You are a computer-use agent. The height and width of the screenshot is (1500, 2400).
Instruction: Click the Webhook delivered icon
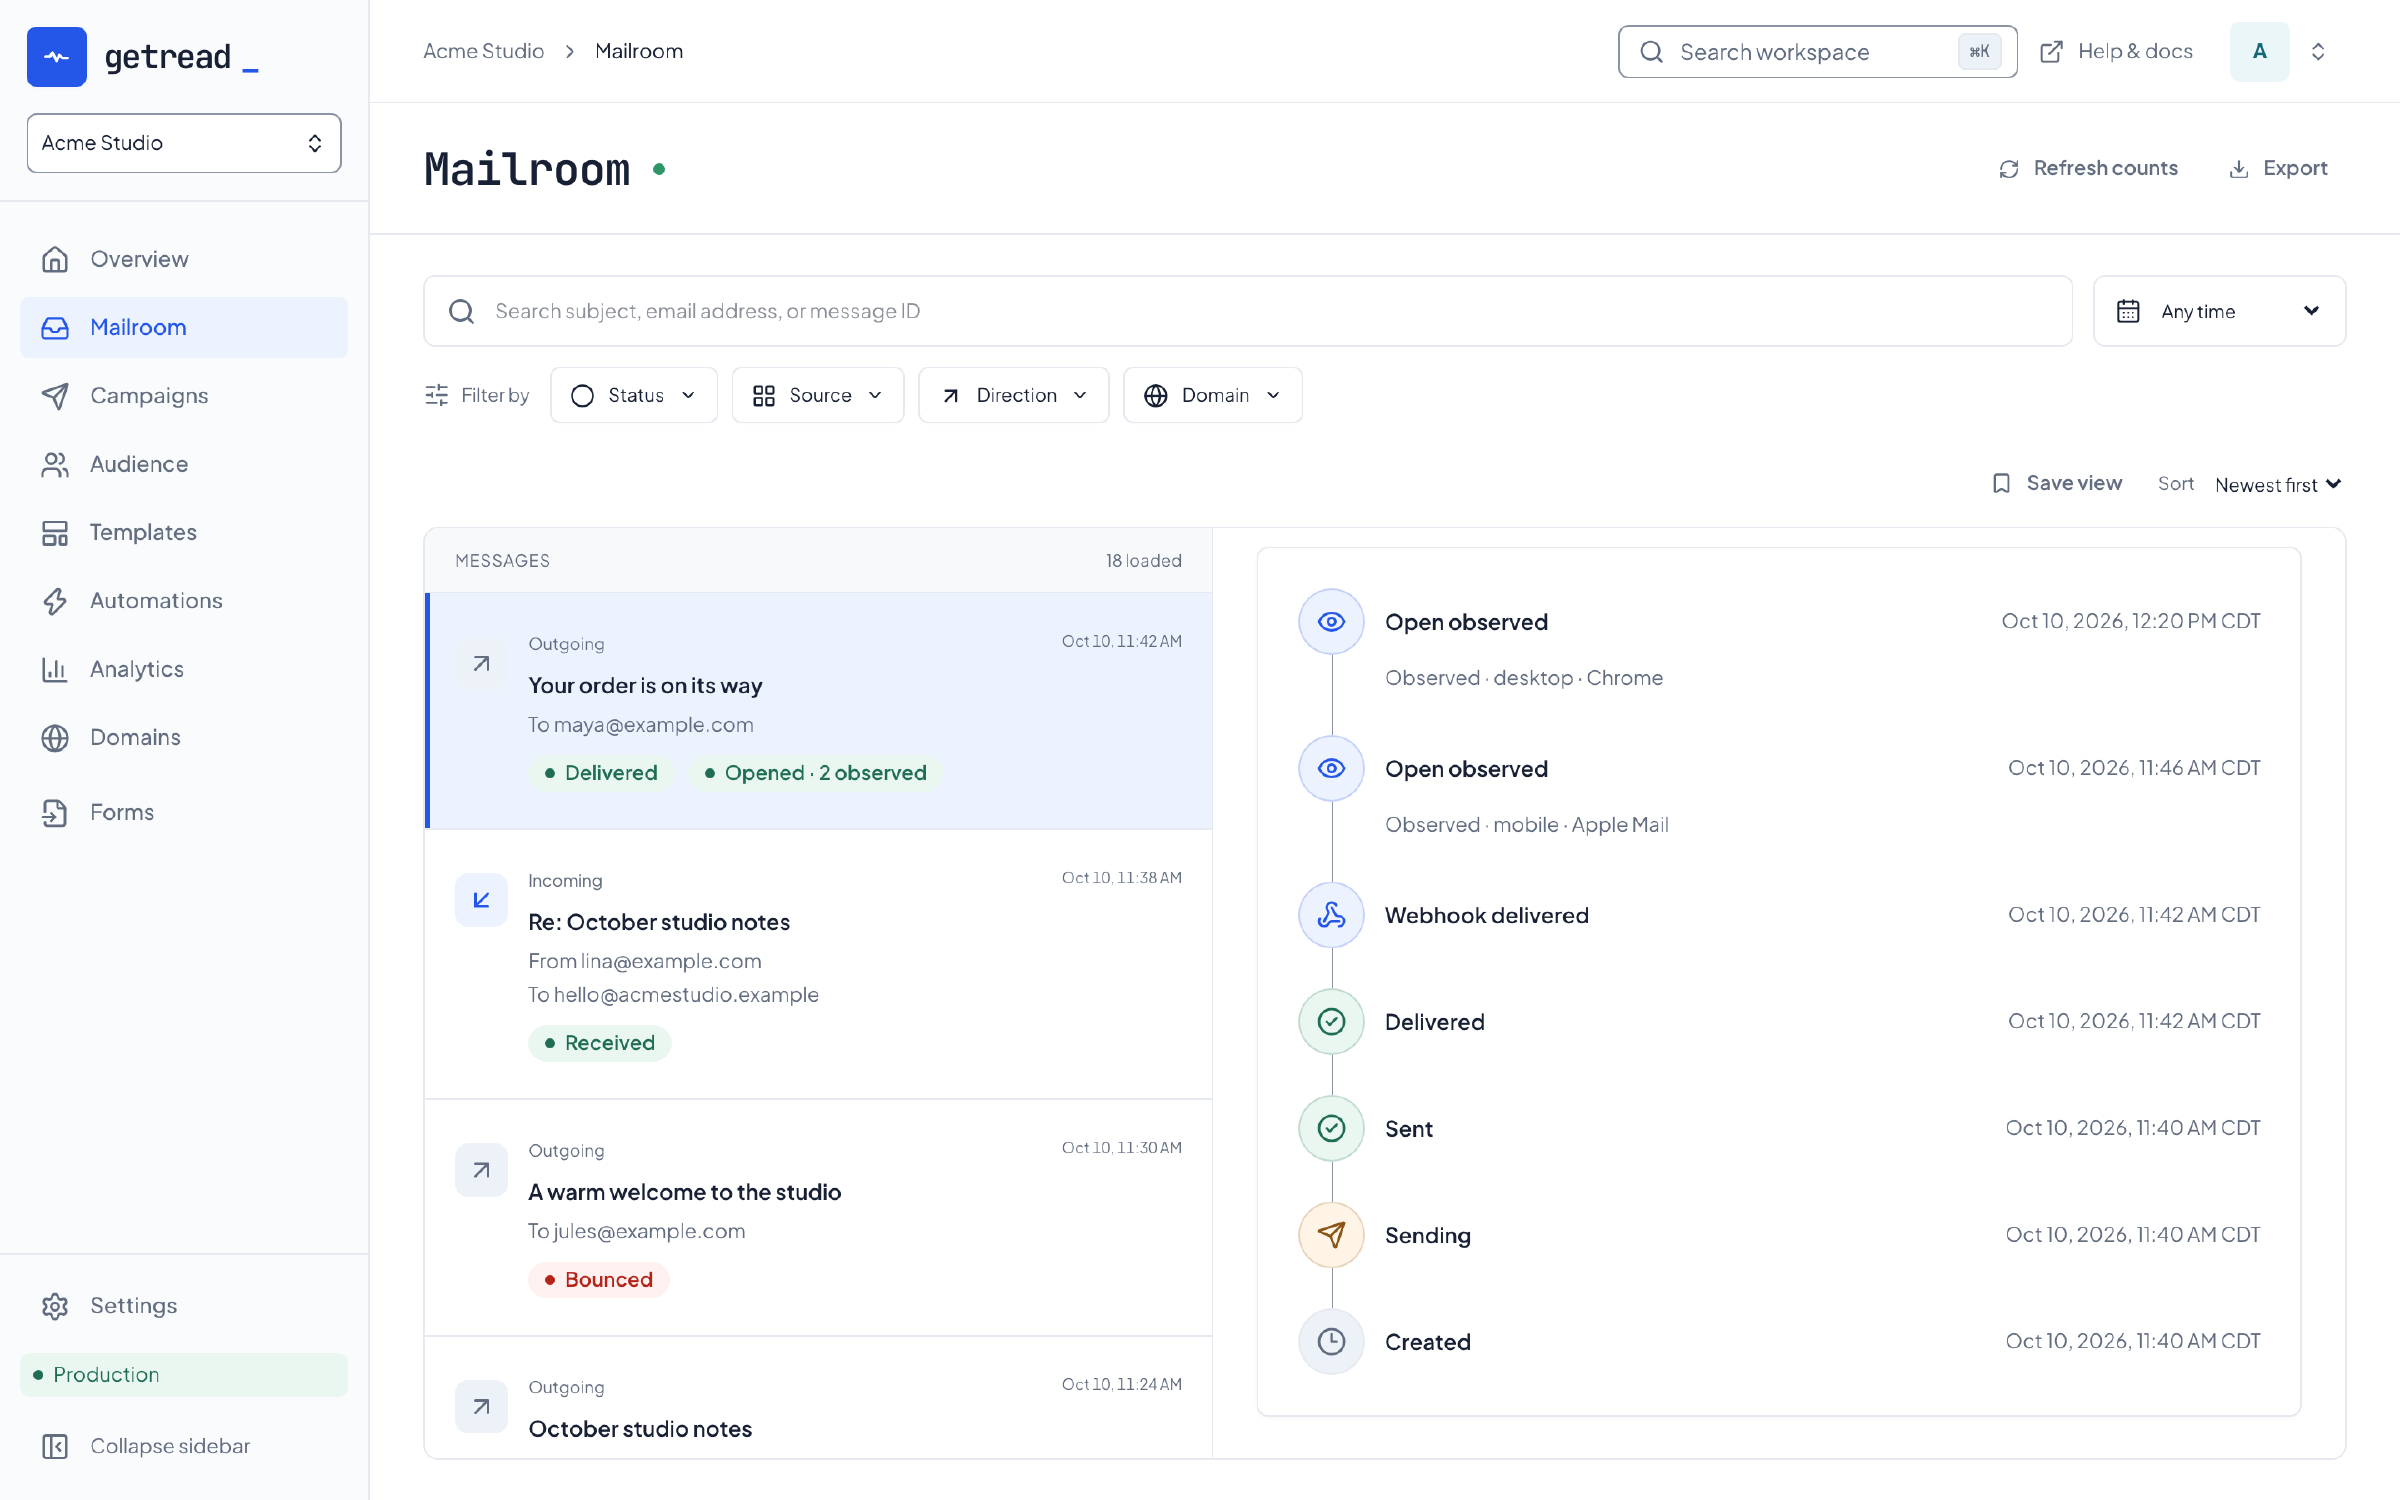point(1331,915)
